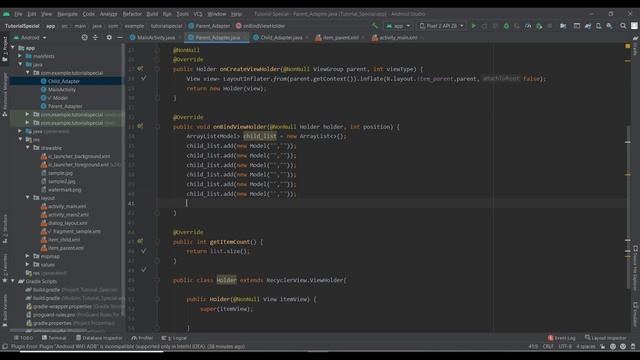Click the override gutter icon beside getItemCount
Viewport: 640px width, 360px height.
pyautogui.click(x=140, y=242)
